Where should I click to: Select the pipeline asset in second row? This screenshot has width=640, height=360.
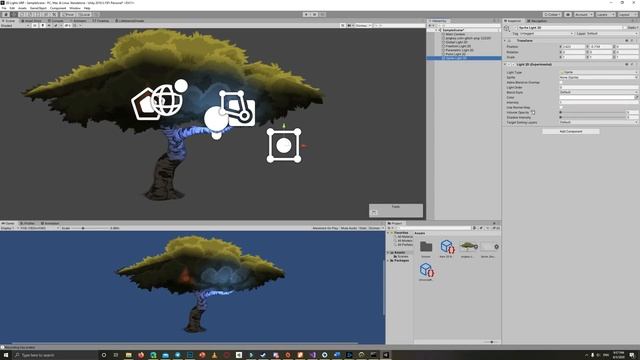pyautogui.click(x=426, y=270)
